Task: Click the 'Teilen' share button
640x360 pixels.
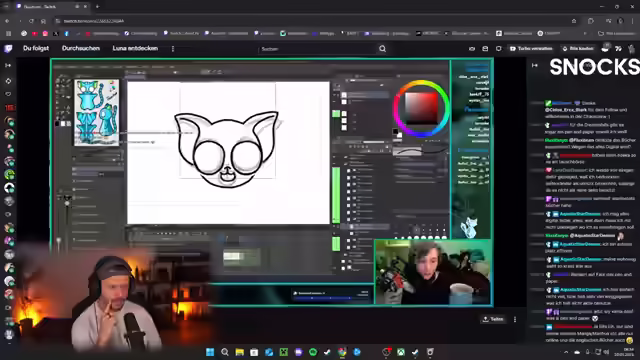Action: tap(493, 319)
